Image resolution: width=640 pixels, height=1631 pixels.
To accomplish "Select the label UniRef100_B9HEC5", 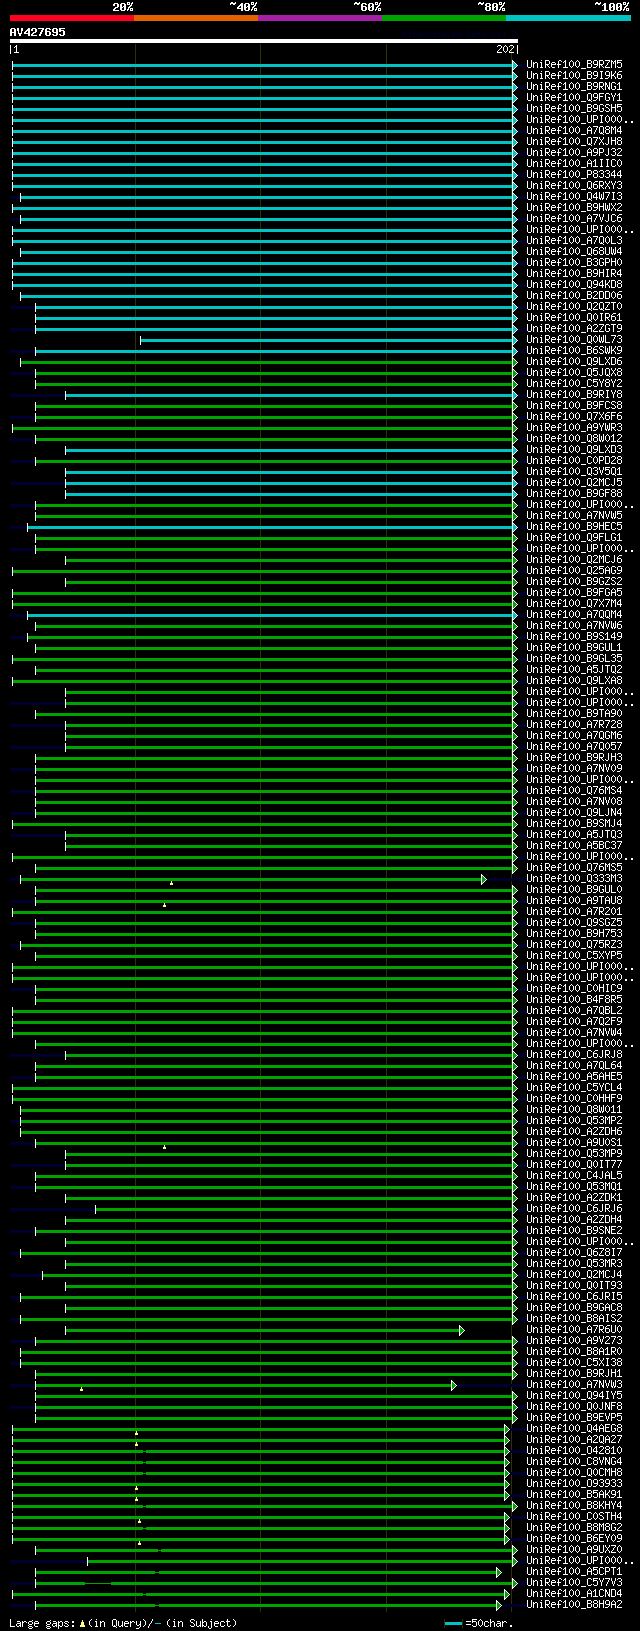I will (574, 527).
